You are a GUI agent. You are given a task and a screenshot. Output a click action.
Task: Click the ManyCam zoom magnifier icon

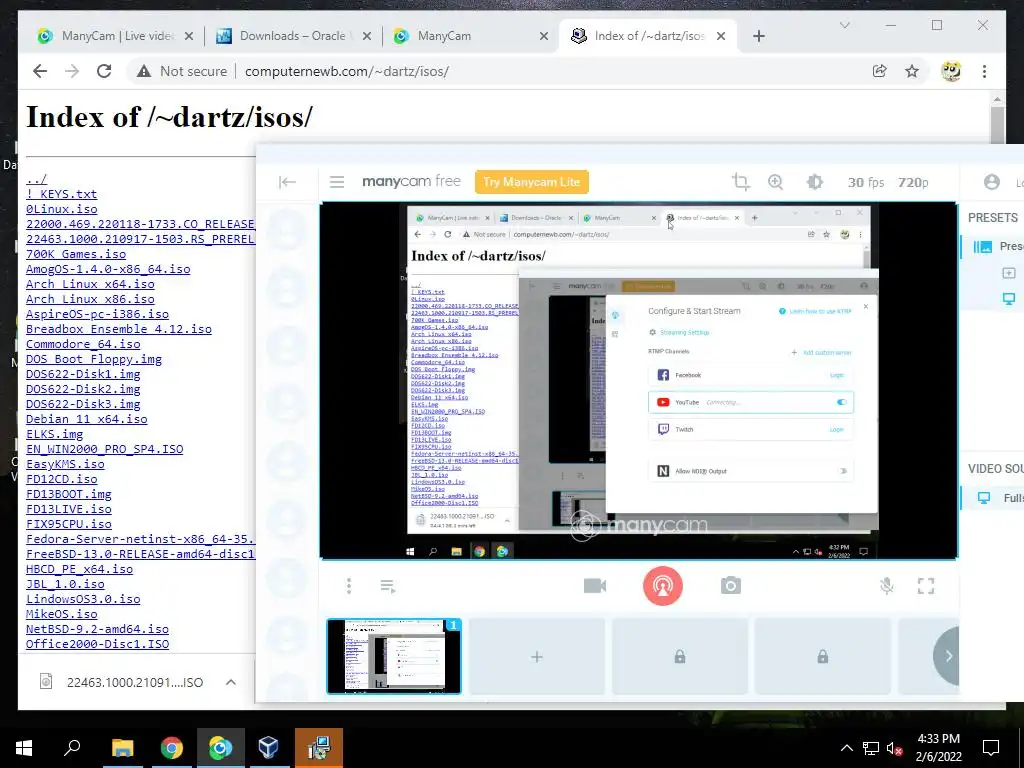(x=776, y=182)
